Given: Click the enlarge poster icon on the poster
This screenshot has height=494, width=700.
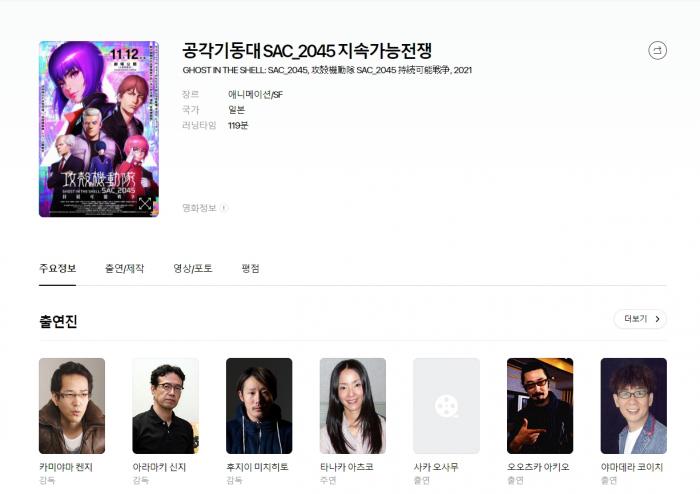Looking at the screenshot, I should tap(145, 203).
